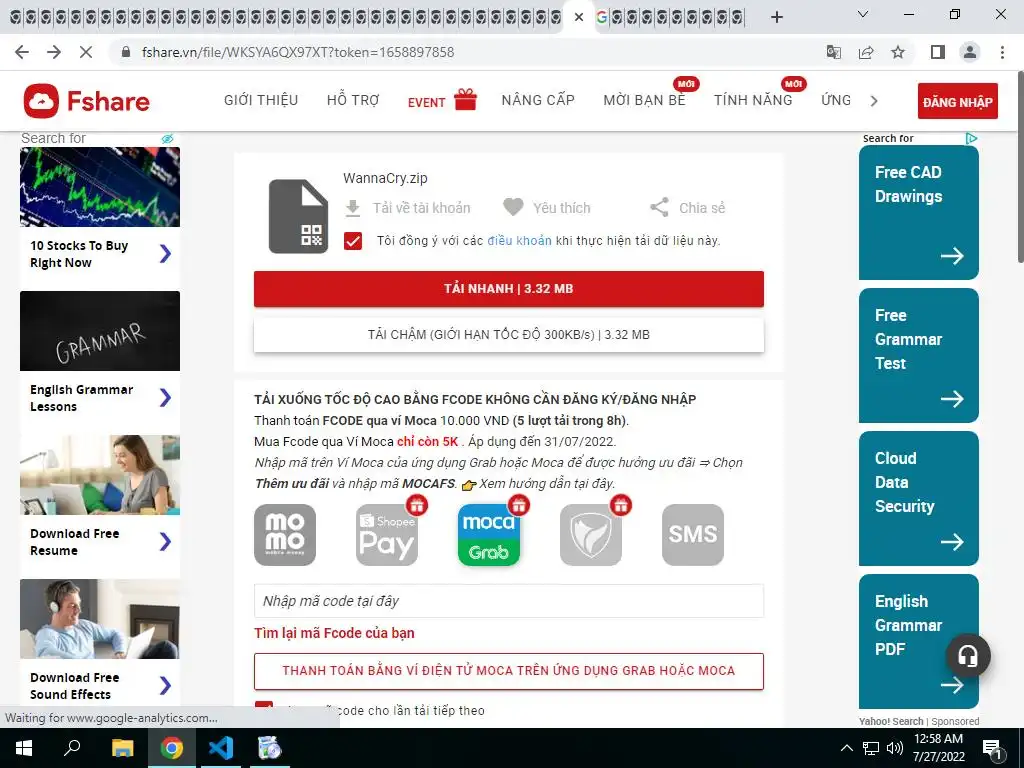The height and width of the screenshot is (768, 1024).
Task: Click the Chia sẻ share icon
Action: click(659, 208)
